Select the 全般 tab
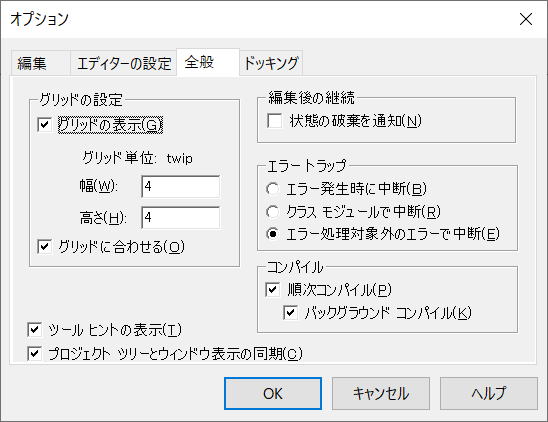Viewport: 548px width, 422px height. (208, 63)
